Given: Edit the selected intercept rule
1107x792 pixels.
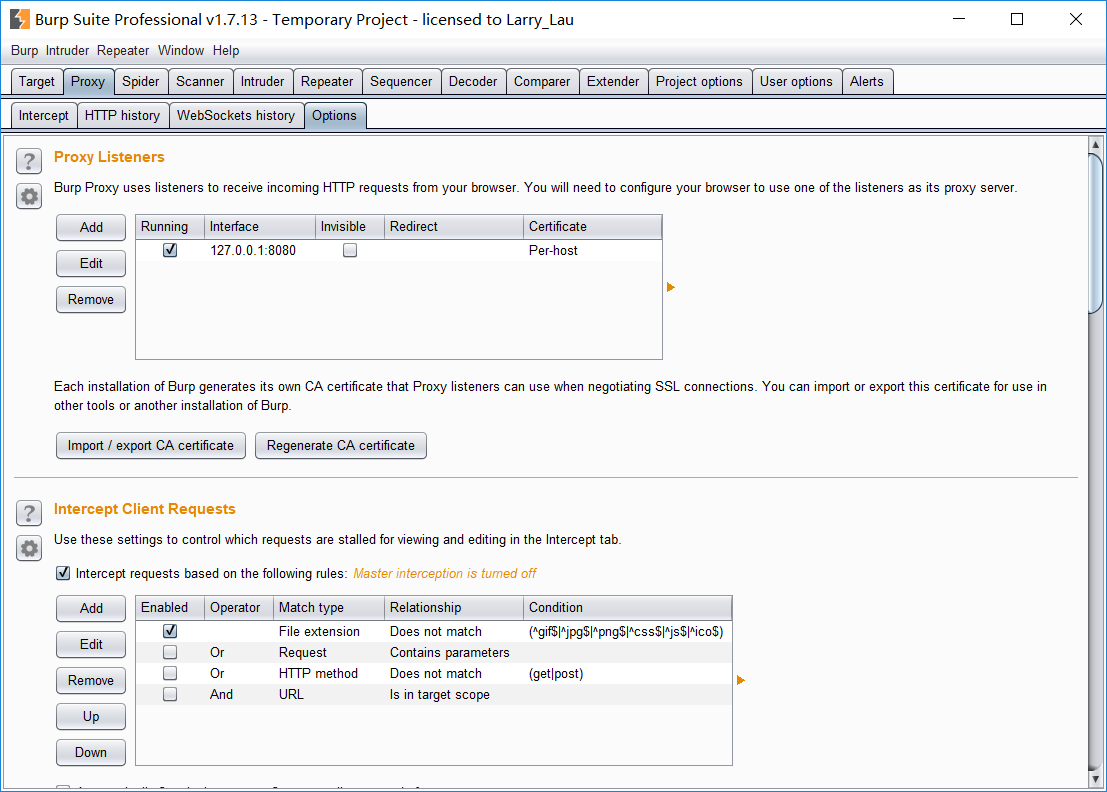Looking at the screenshot, I should [91, 644].
